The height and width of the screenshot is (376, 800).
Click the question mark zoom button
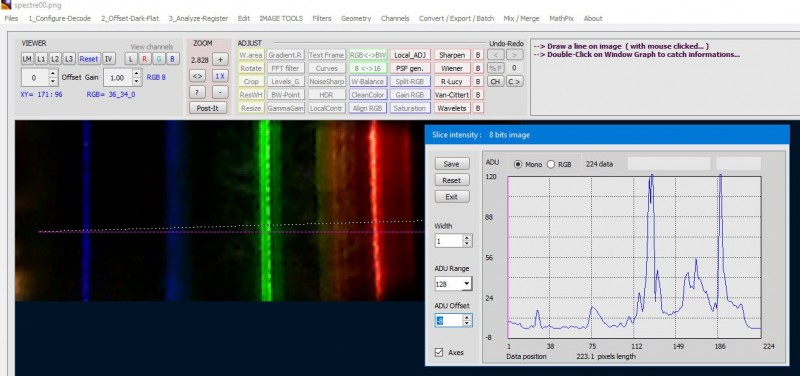197,92
